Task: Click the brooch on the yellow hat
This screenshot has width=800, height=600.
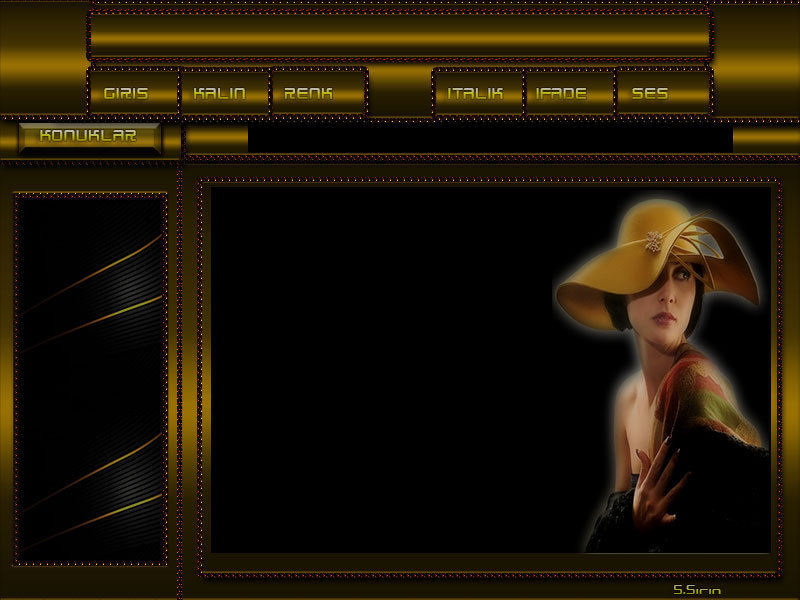Action: (654, 241)
